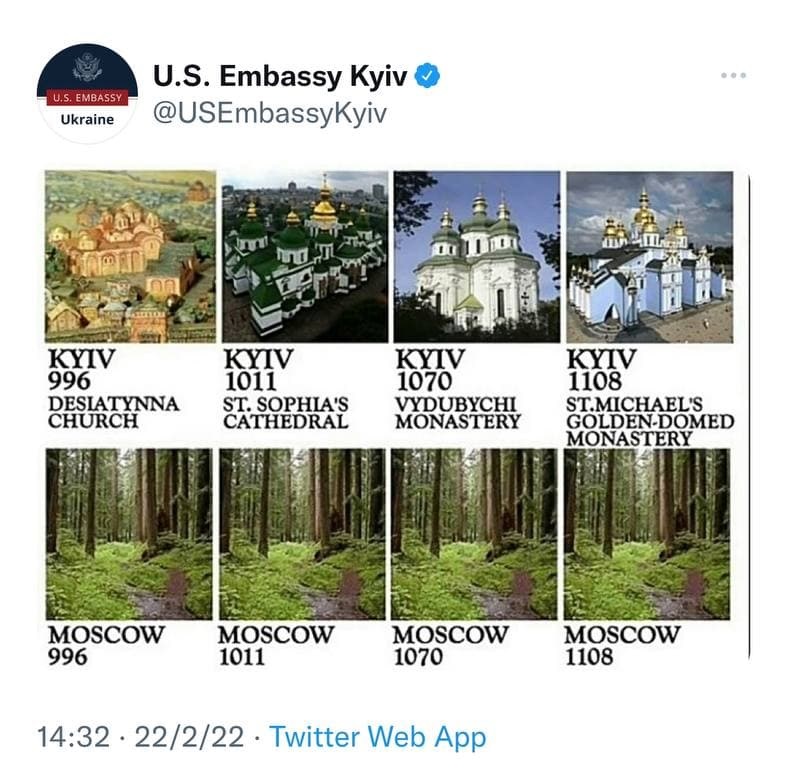
Task: Click the 14:32 · 22/2/22 timestamp
Action: click(141, 737)
